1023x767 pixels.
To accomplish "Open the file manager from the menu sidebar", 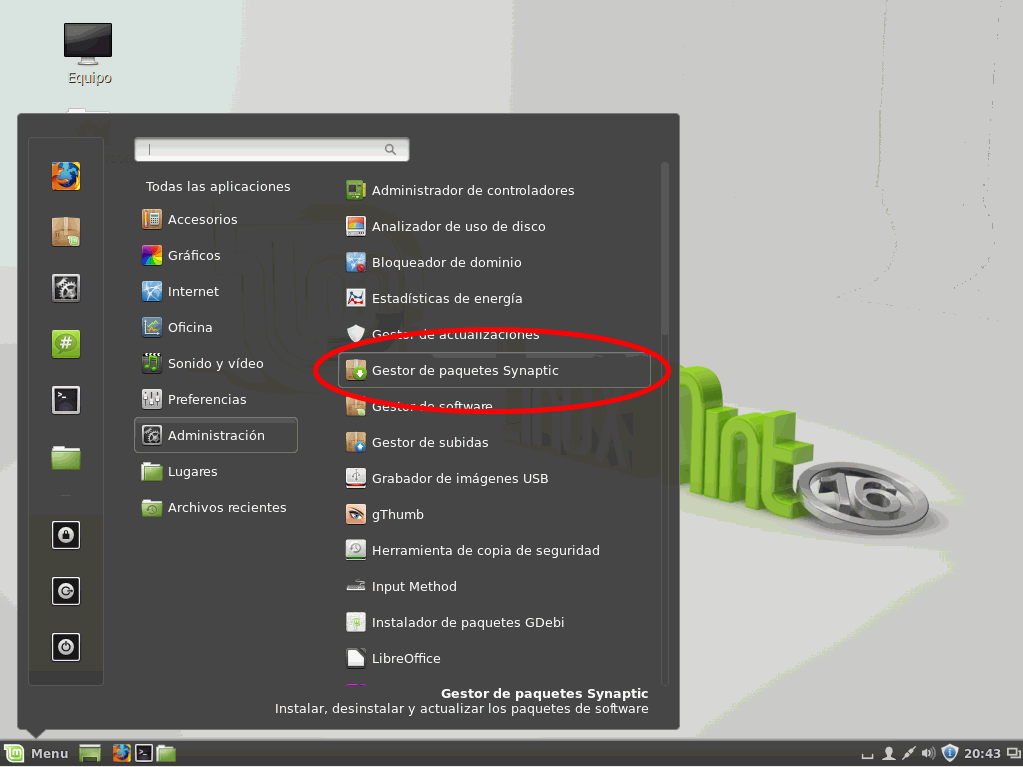I will [x=66, y=455].
